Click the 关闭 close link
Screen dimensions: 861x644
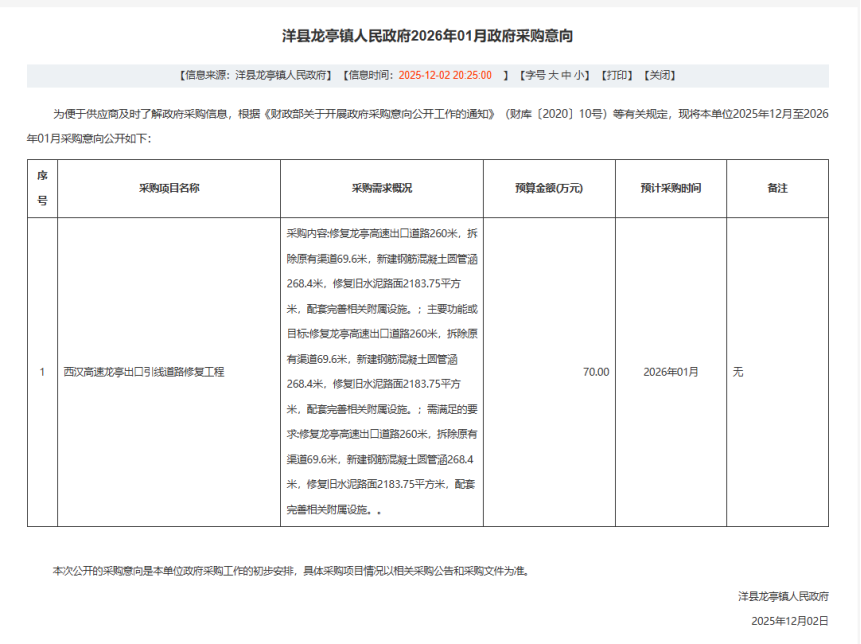(x=658, y=75)
